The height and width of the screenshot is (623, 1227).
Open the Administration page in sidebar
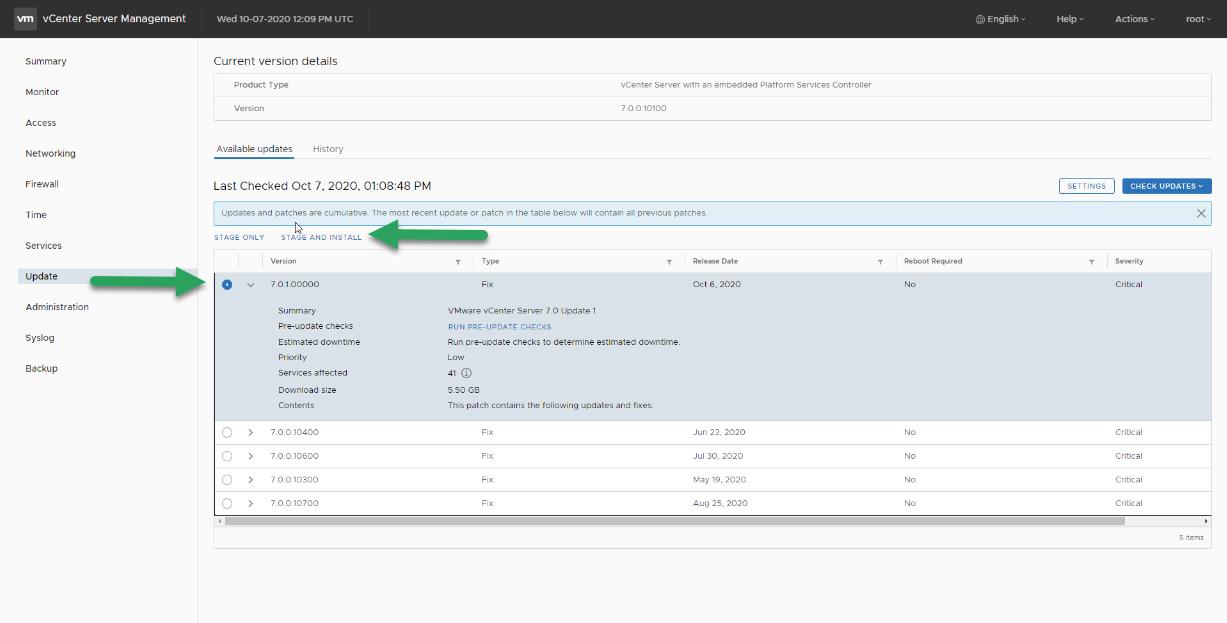pyautogui.click(x=57, y=307)
